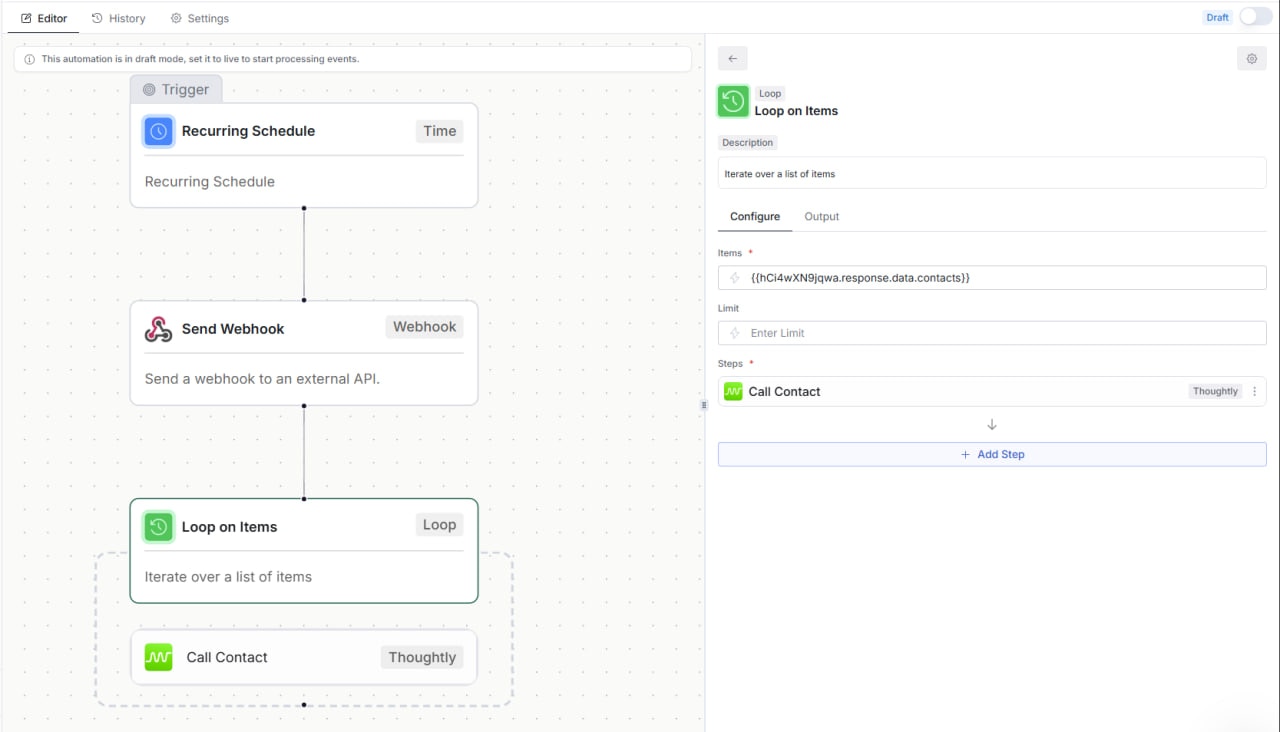Open panel settings via the gear icon
The image size is (1280, 732).
pos(1251,58)
